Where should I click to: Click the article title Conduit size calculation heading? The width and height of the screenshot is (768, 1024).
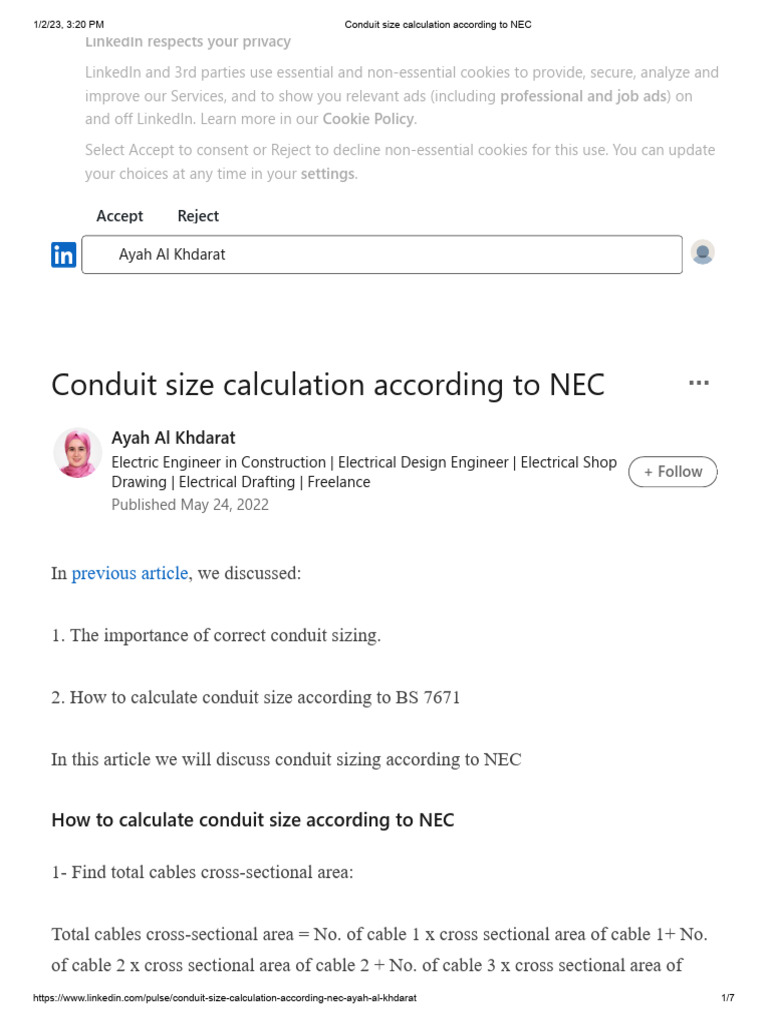(328, 385)
